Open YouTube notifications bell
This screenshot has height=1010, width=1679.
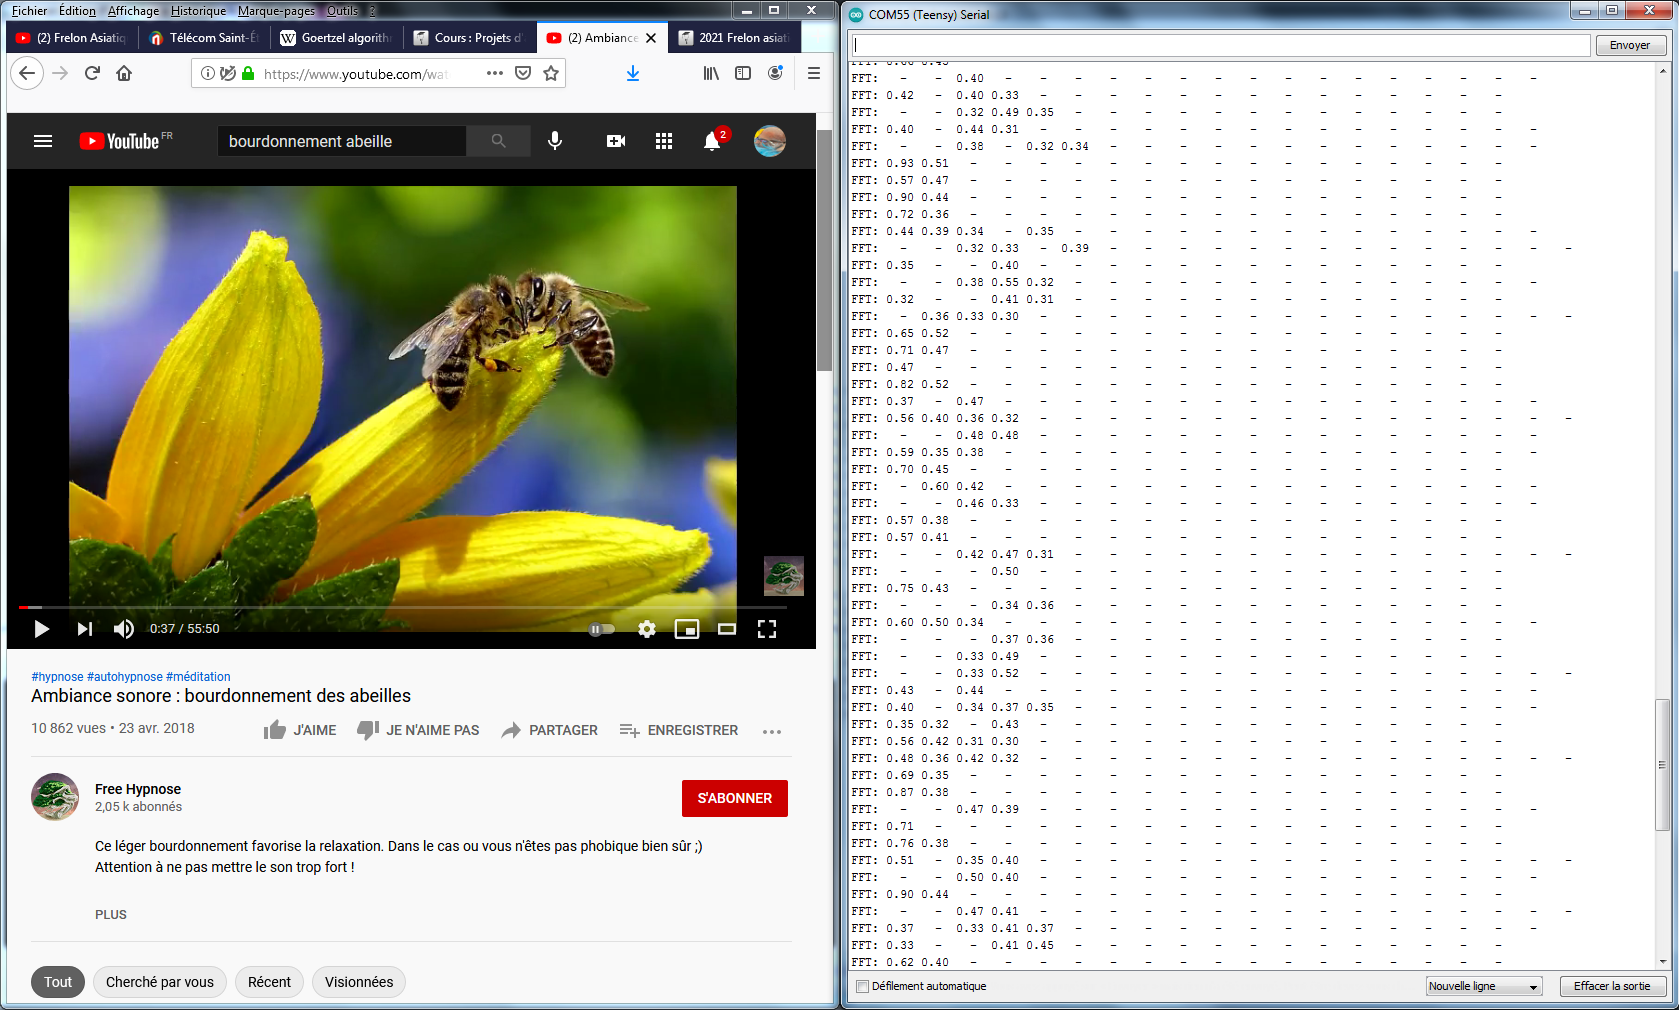click(x=712, y=141)
